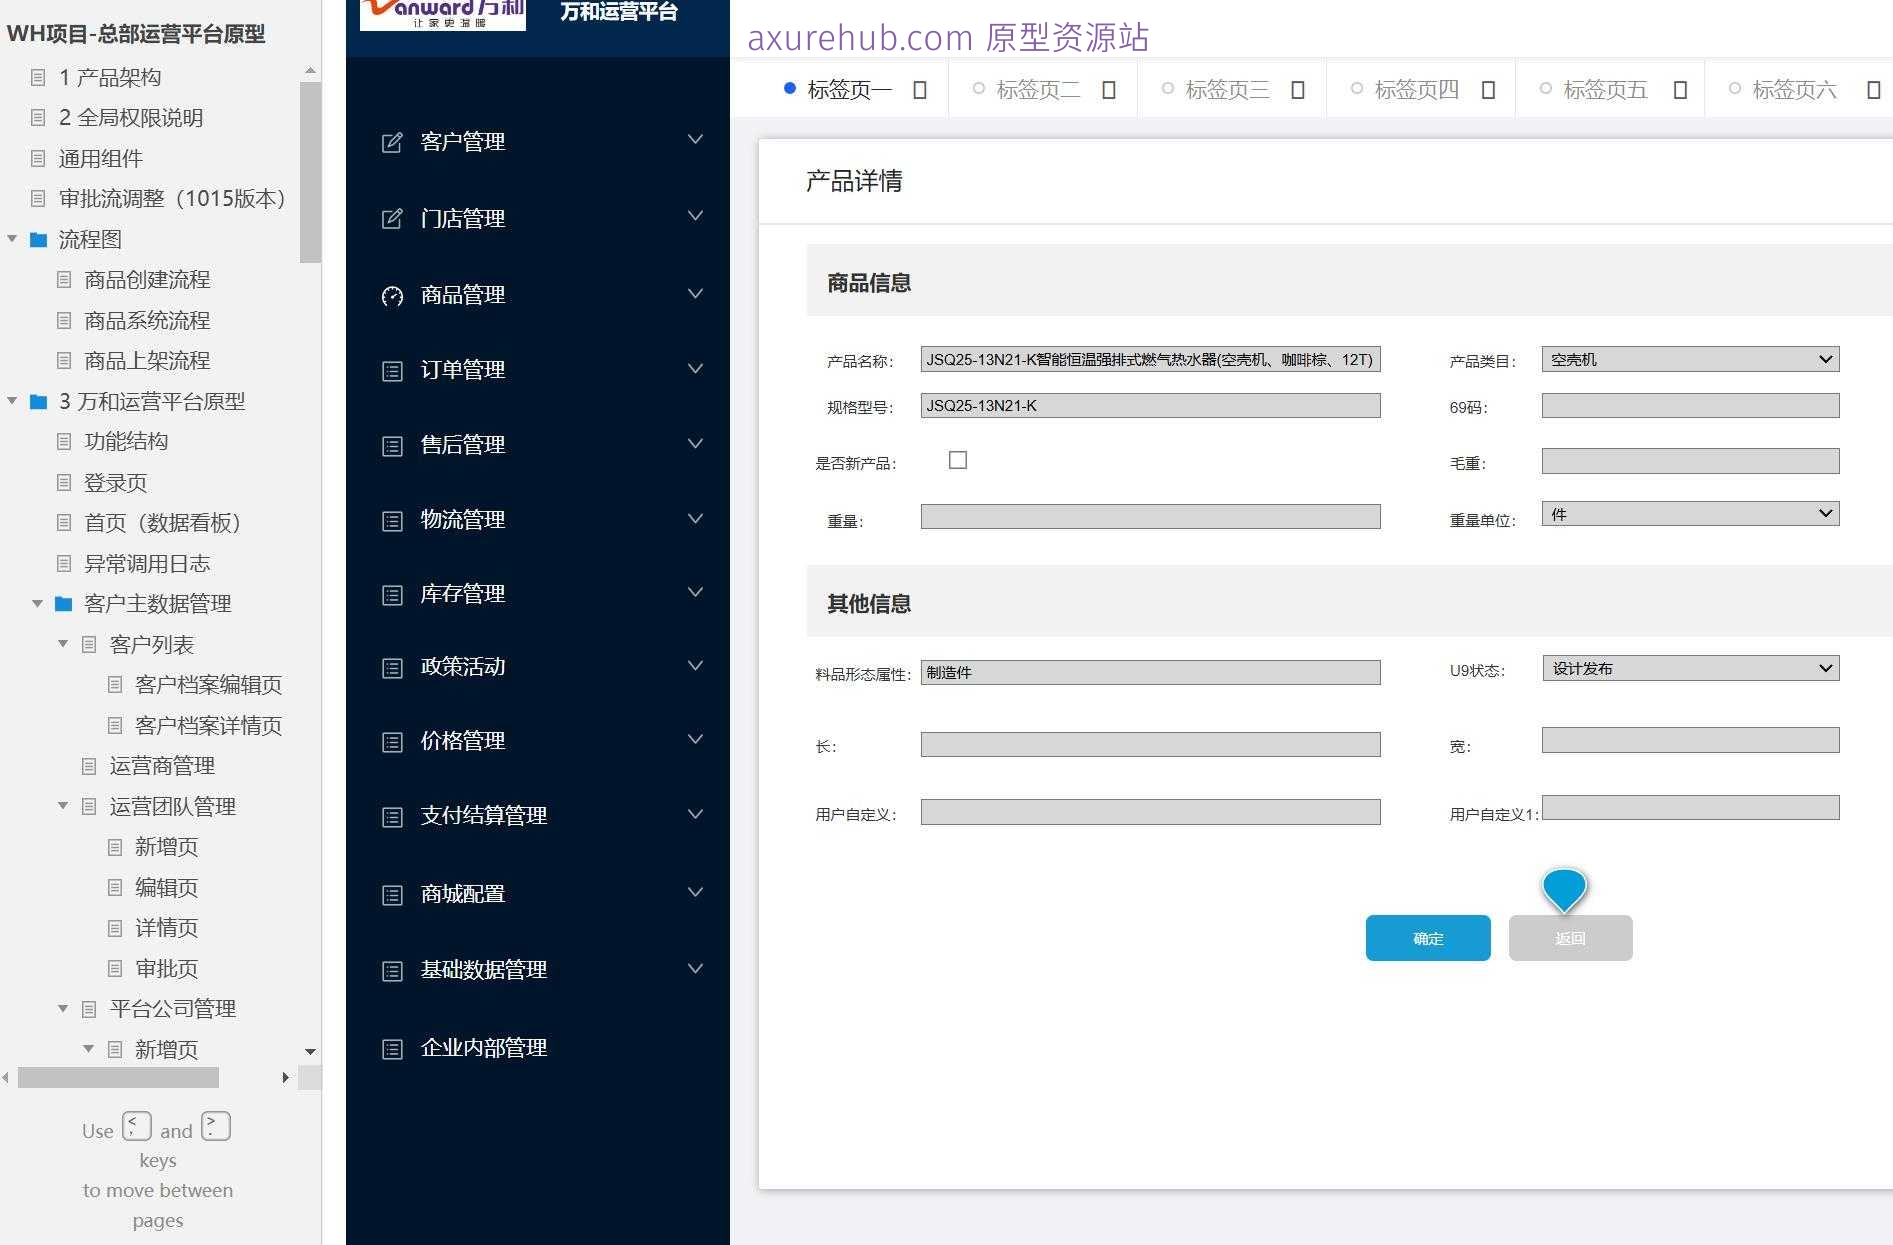Click the 库存管理 panel icon
This screenshot has width=1893, height=1245.
391,594
